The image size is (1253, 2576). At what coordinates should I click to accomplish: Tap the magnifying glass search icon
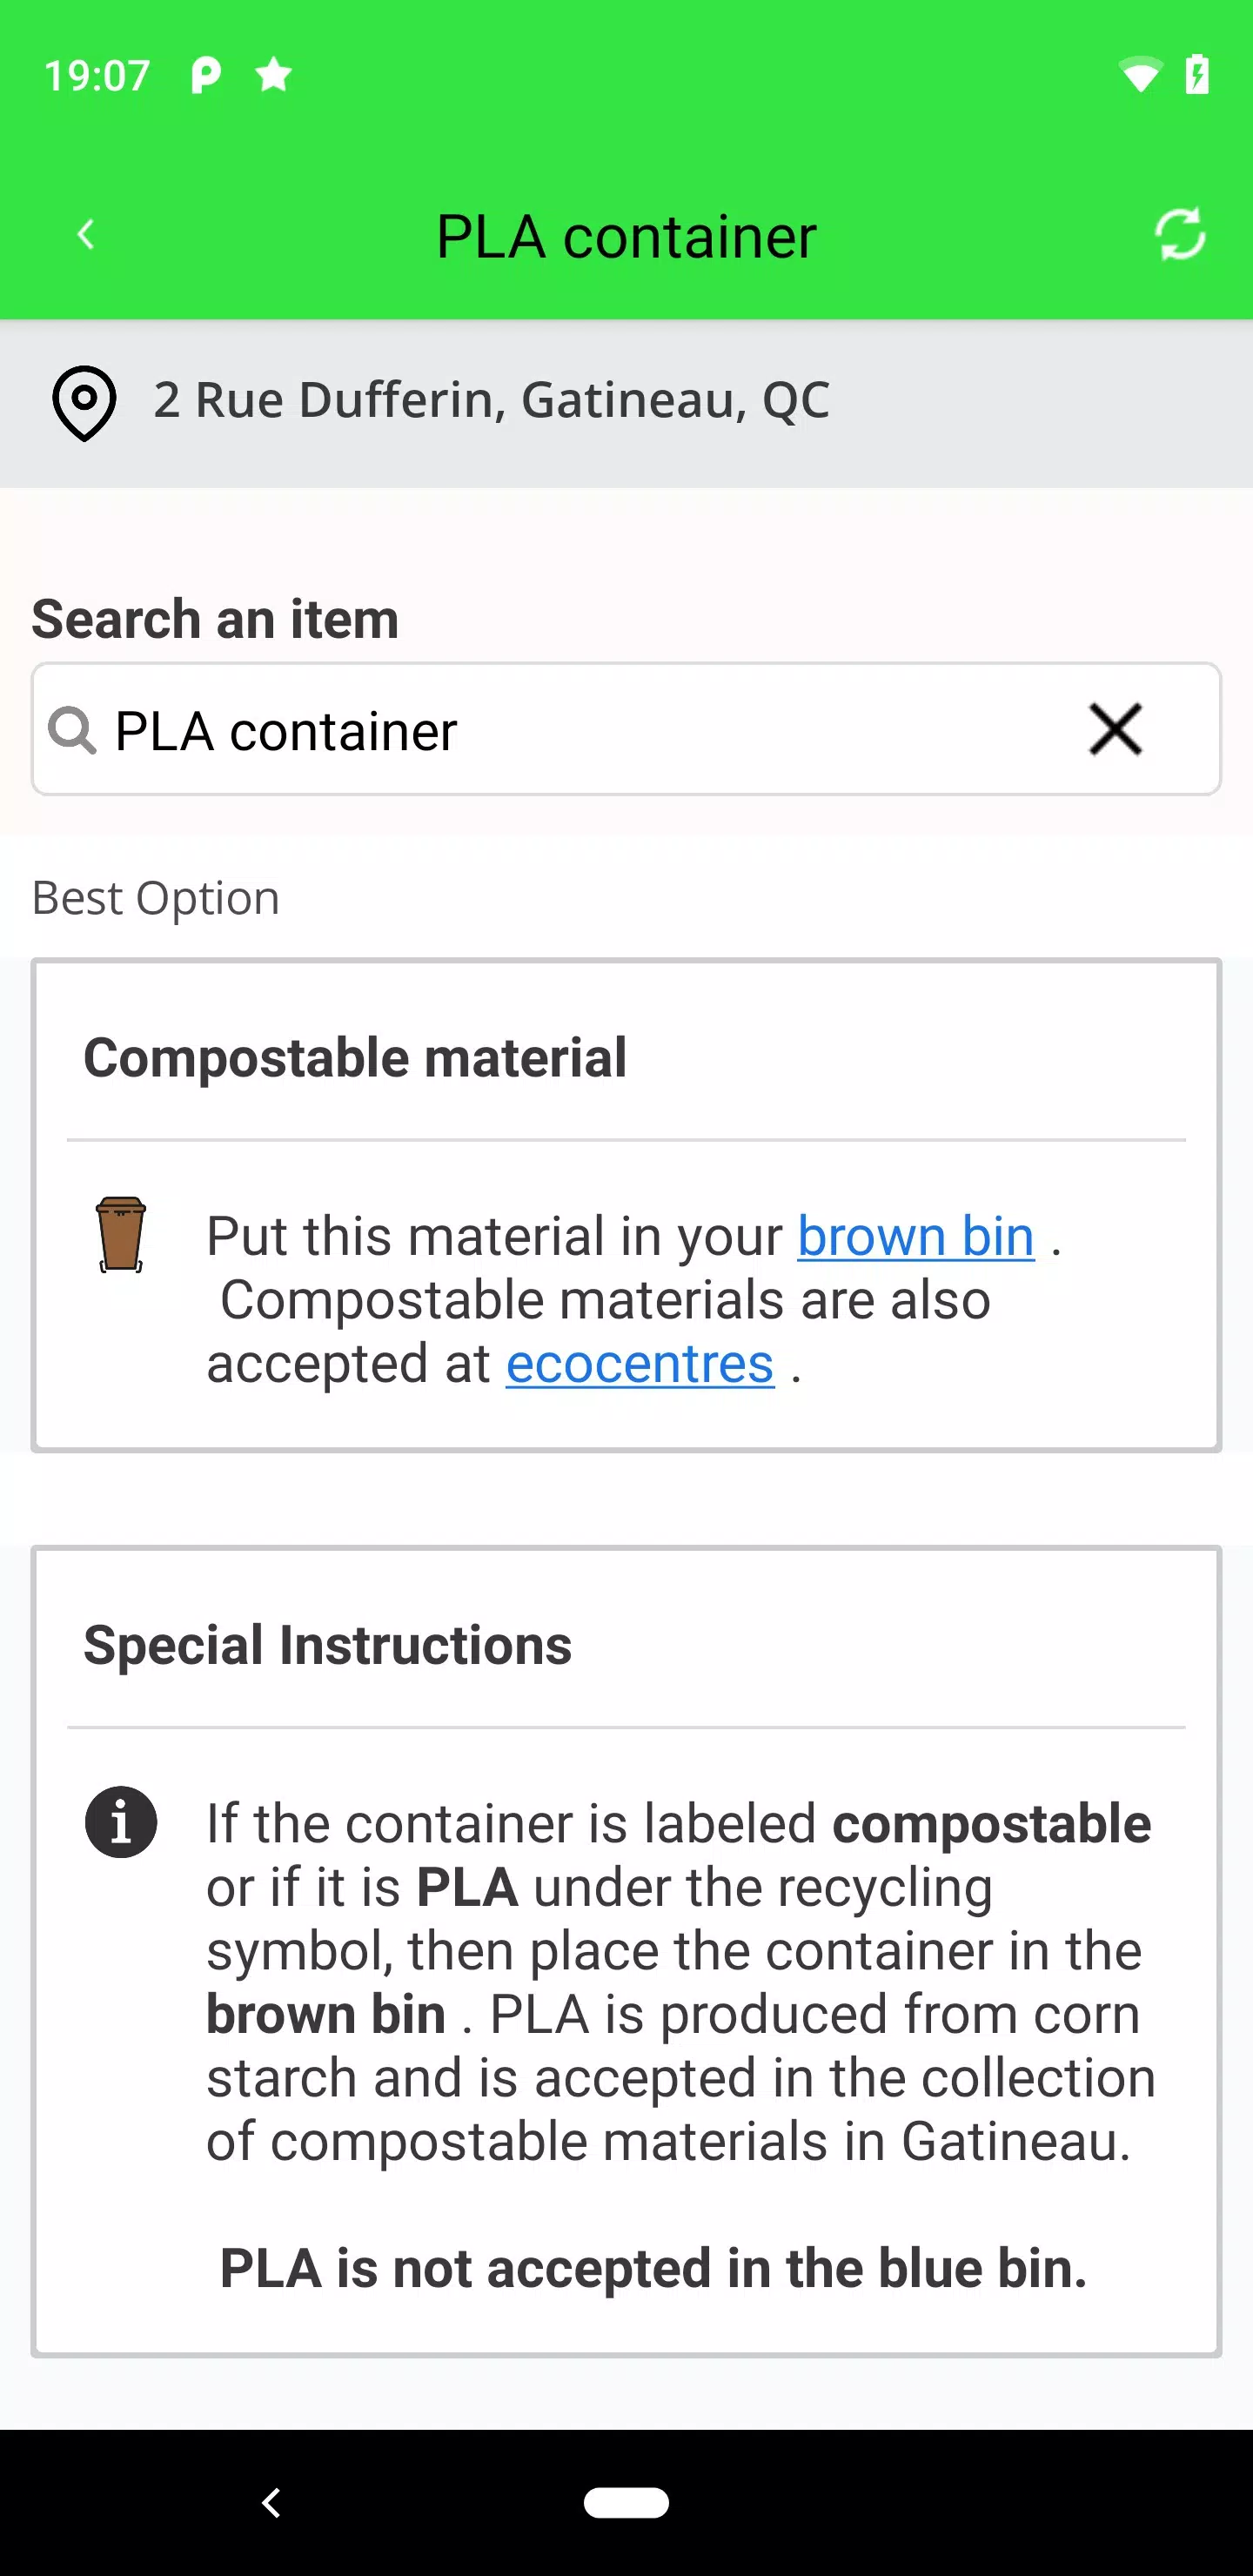(72, 731)
